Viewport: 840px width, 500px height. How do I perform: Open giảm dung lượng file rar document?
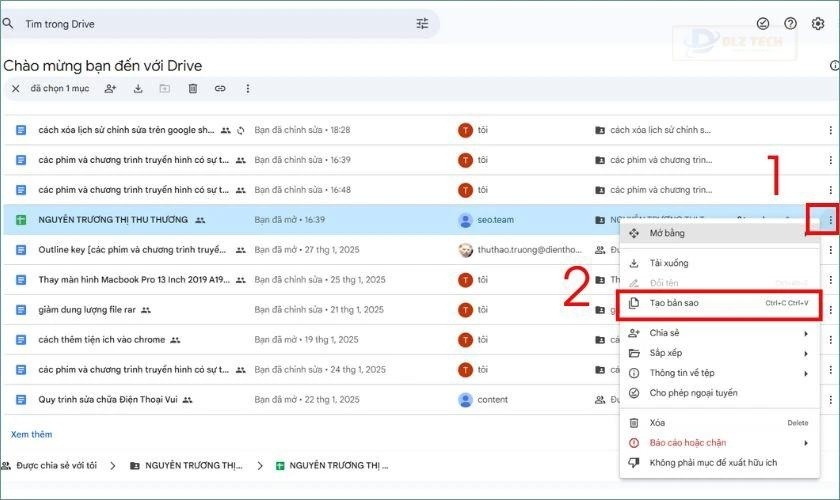(87, 310)
